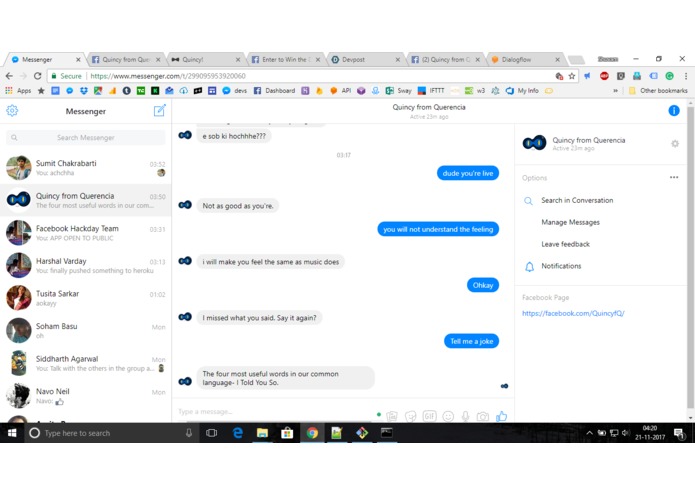This screenshot has height=494, width=695.
Task: Click the browser address bar URL
Action: 168,76
